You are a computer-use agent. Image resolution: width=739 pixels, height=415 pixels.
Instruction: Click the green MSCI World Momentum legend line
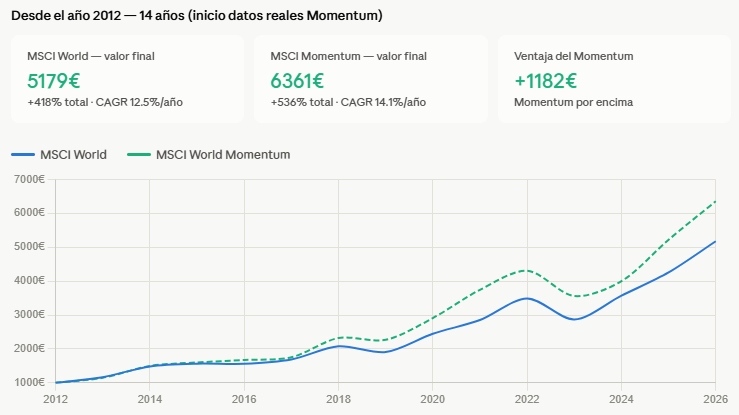[x=139, y=155]
